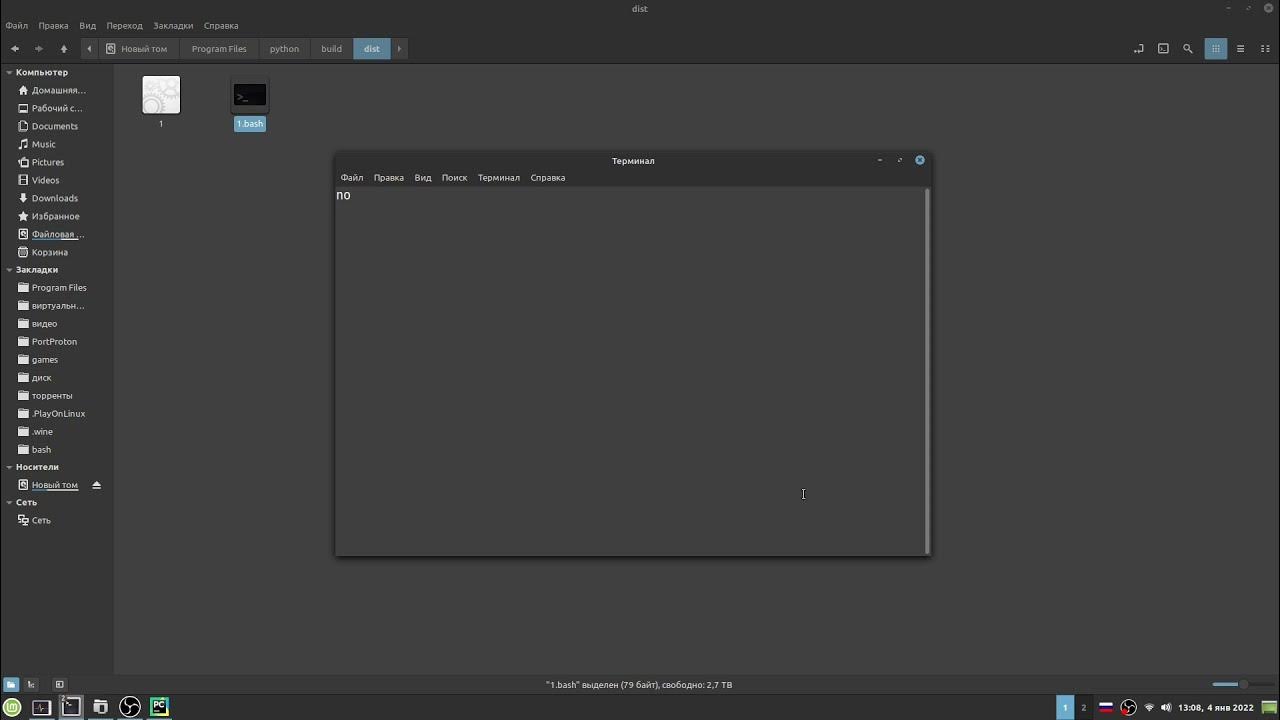
Task: Open the Linux Mint start menu
Action: pos(14,707)
